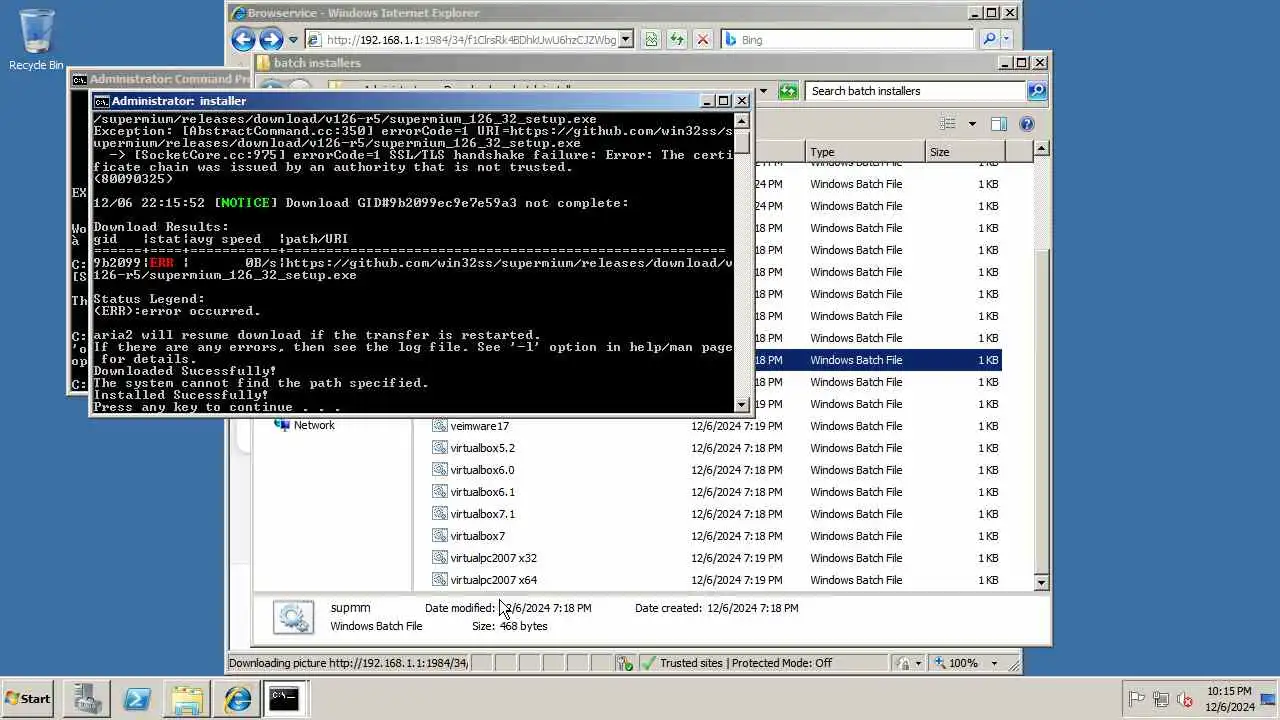Select the virtualpc2007 x32 batch file
This screenshot has height=720, width=1280.
coord(493,558)
